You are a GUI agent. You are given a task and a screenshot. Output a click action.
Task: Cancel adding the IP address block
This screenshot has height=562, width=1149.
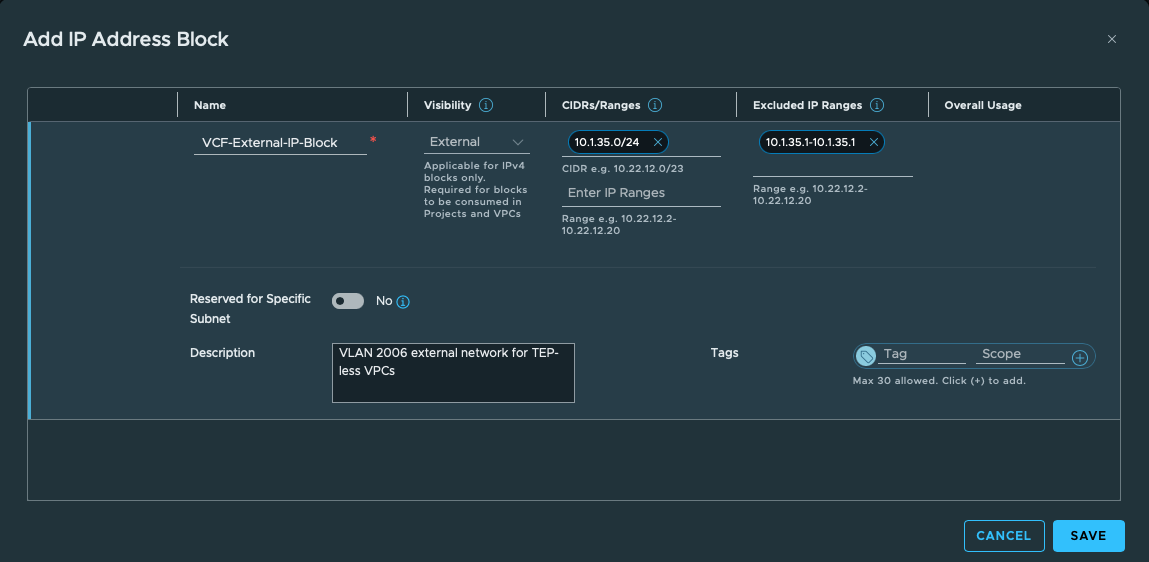pos(1004,536)
